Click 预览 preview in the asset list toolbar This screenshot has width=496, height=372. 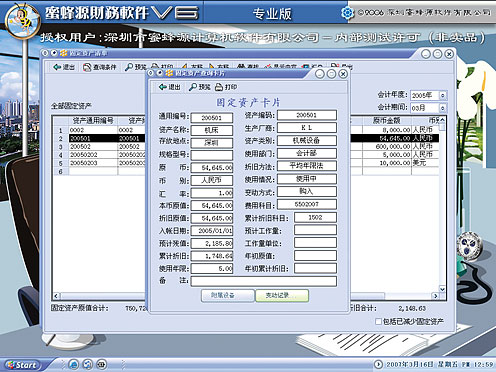[x=136, y=67]
